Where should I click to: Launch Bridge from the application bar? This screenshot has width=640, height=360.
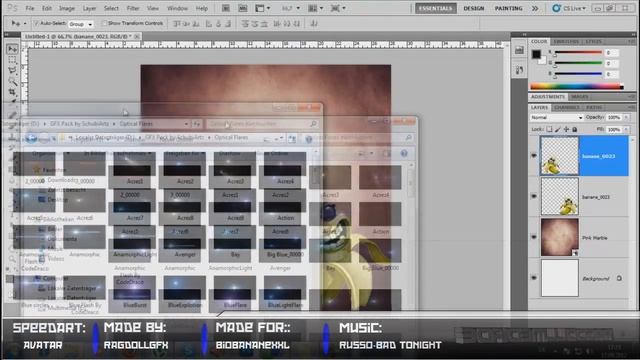click(226, 8)
